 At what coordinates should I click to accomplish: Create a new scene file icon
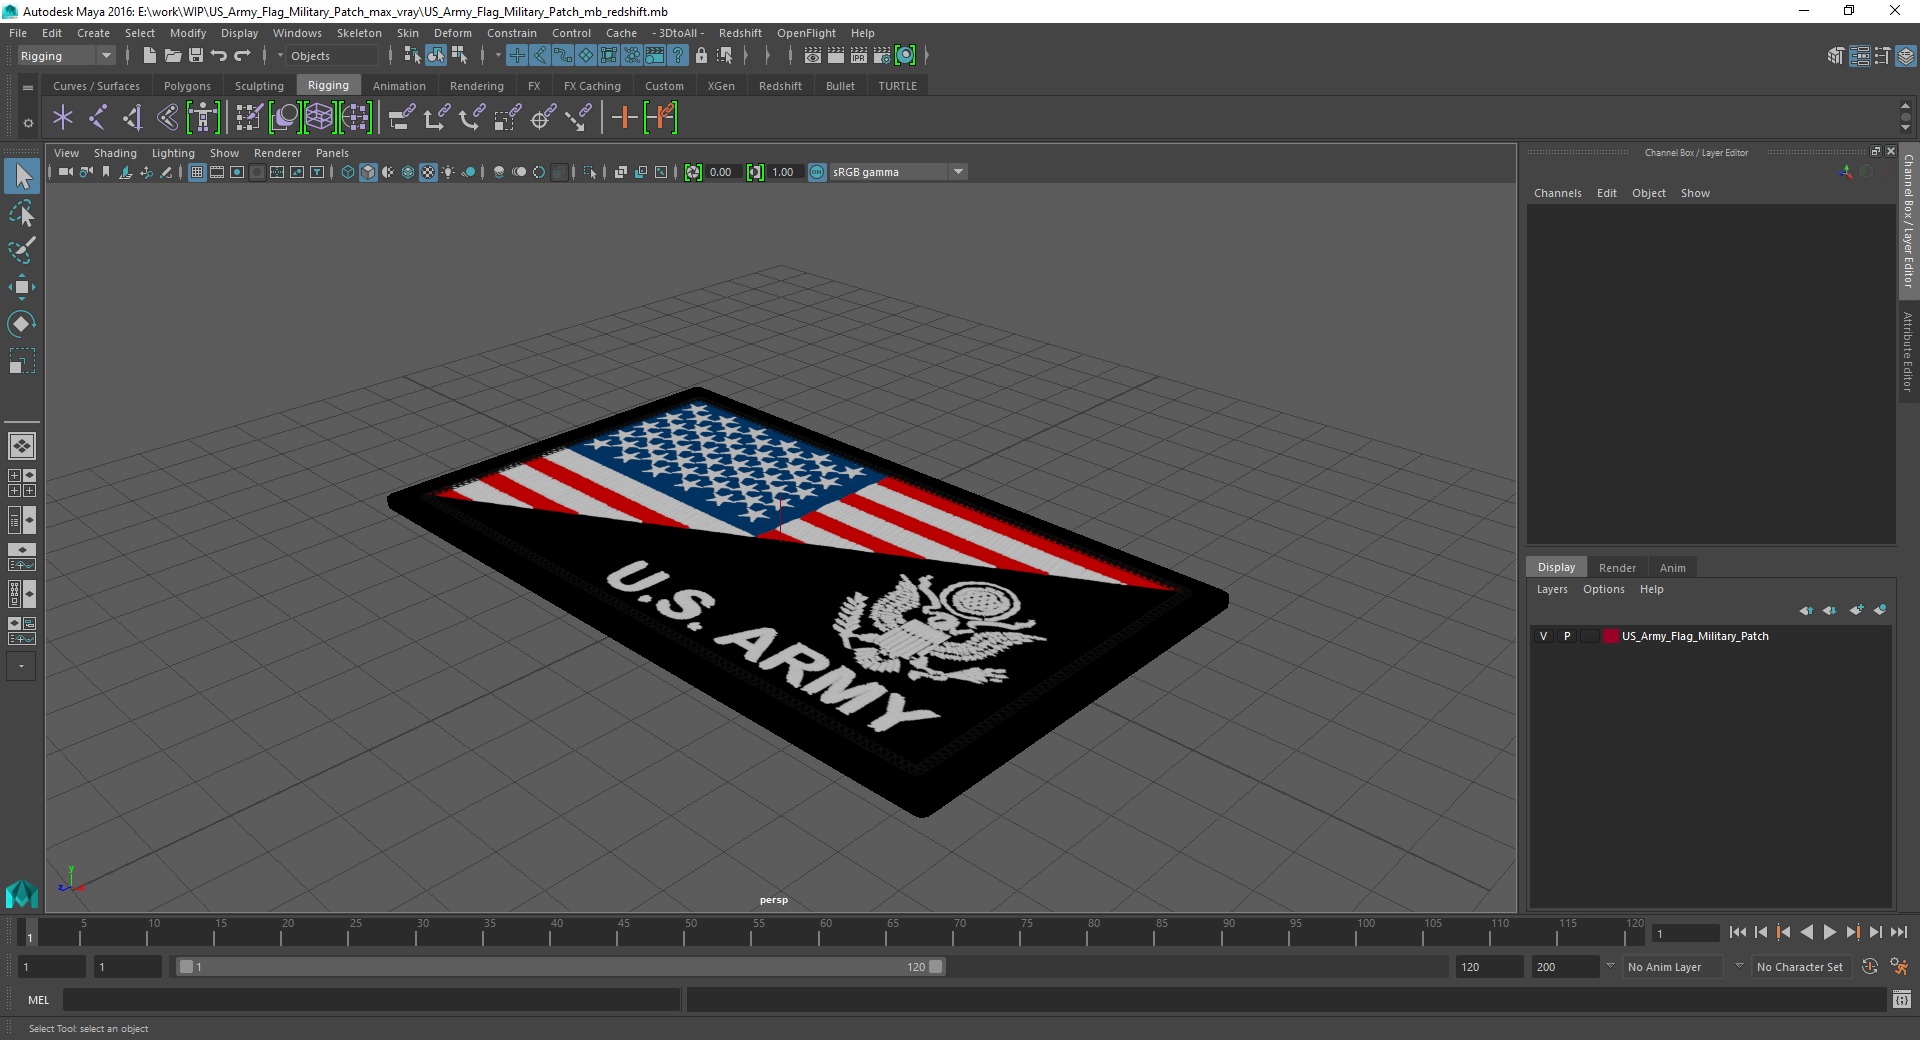click(x=149, y=56)
